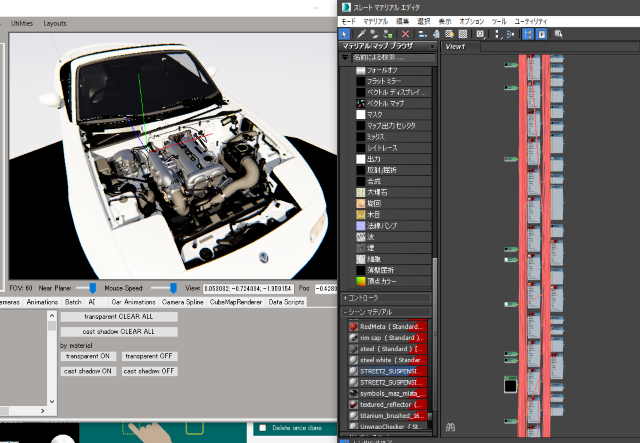Click the transparent ON button

click(89, 356)
